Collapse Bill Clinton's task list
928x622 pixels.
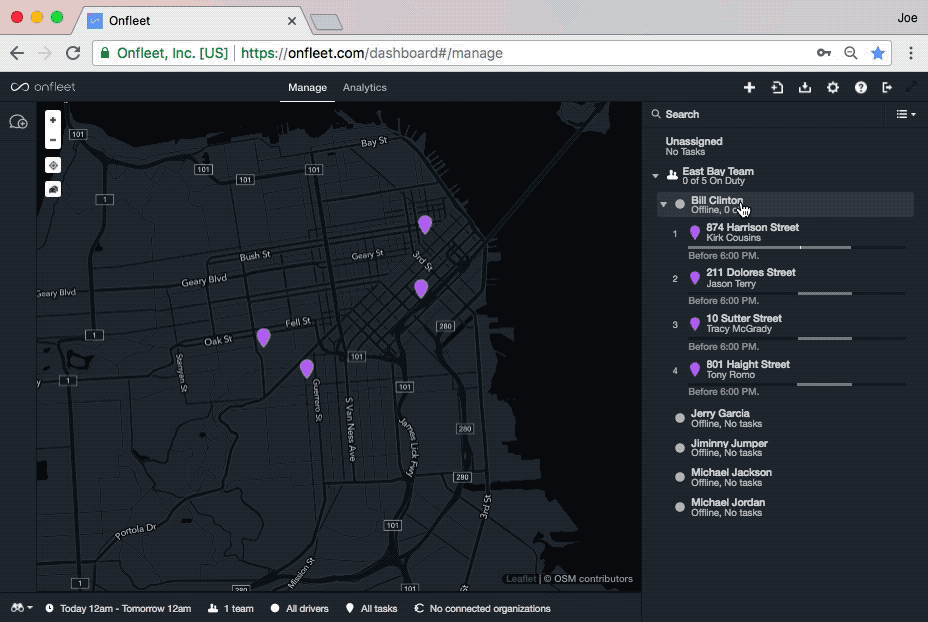[x=663, y=205]
